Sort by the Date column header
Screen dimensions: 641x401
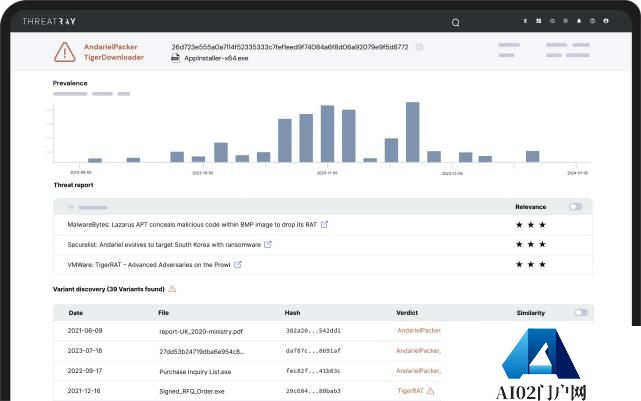coord(76,313)
